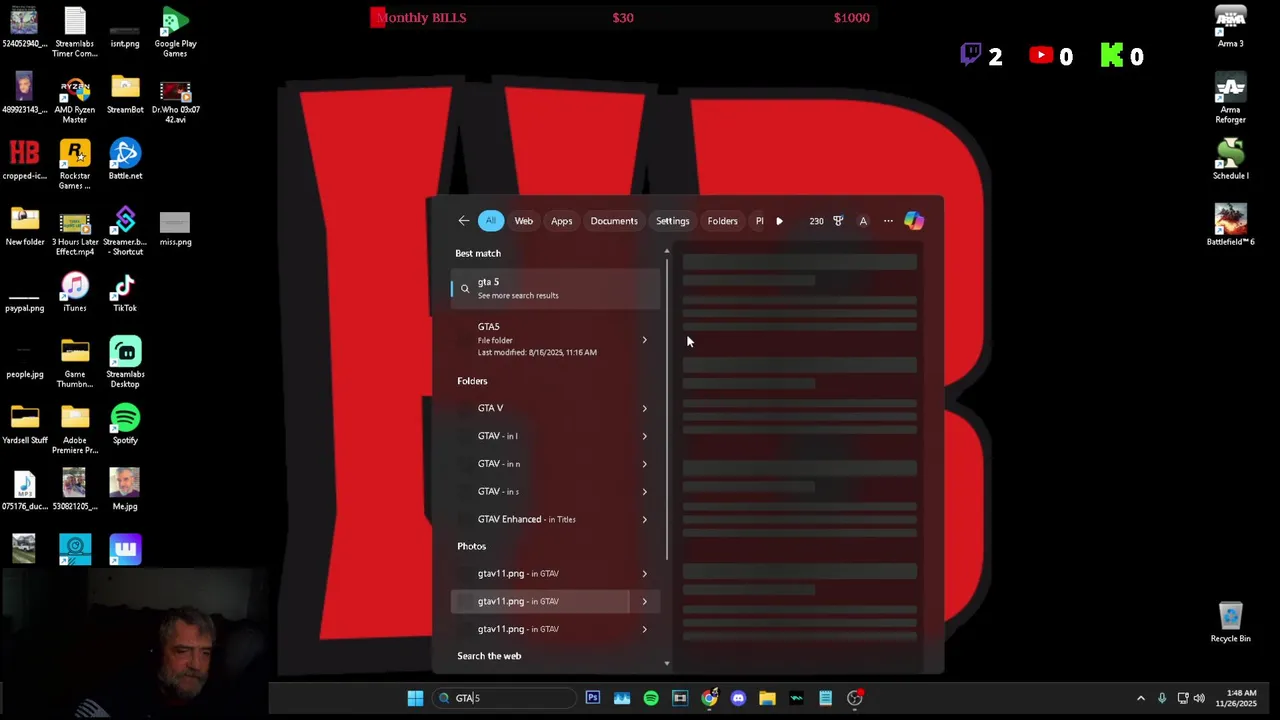The height and width of the screenshot is (720, 1280).
Task: Open the Photos app taskbar icon
Action: pos(622,698)
